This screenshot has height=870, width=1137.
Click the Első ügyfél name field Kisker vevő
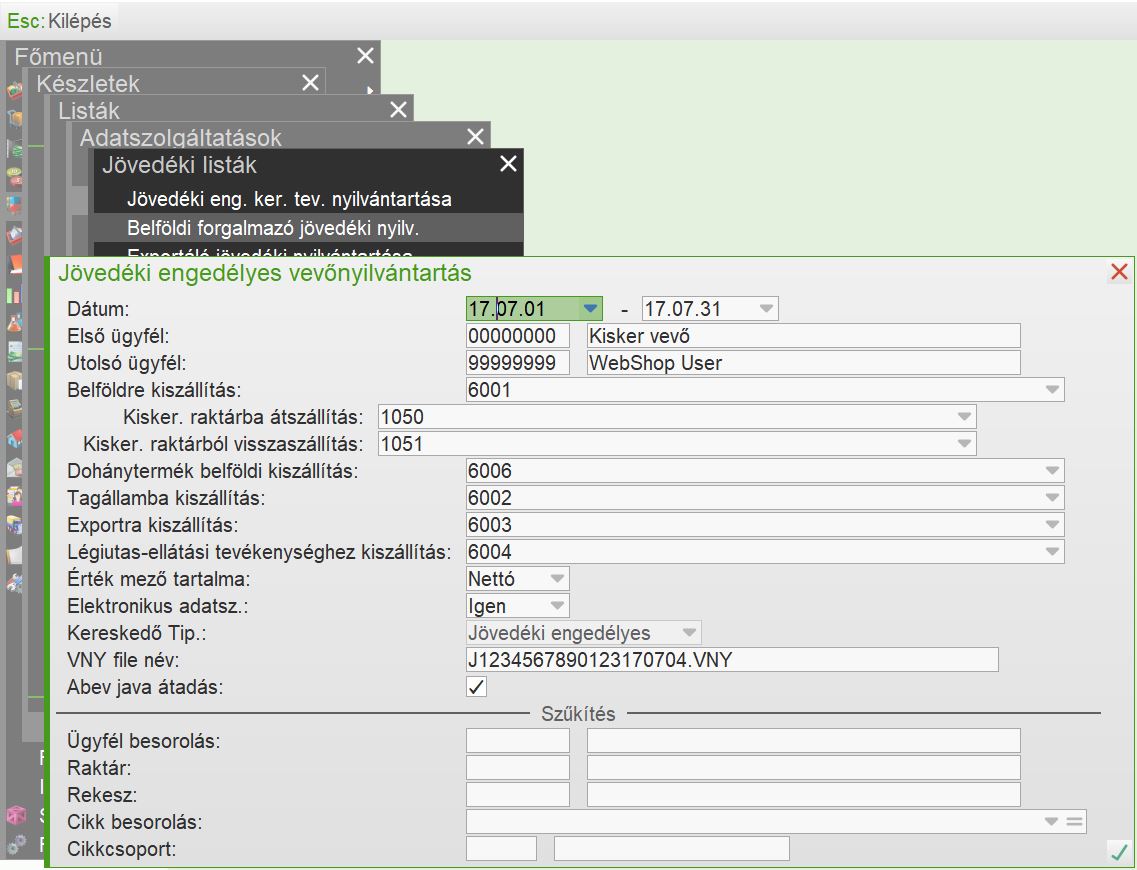pos(803,336)
